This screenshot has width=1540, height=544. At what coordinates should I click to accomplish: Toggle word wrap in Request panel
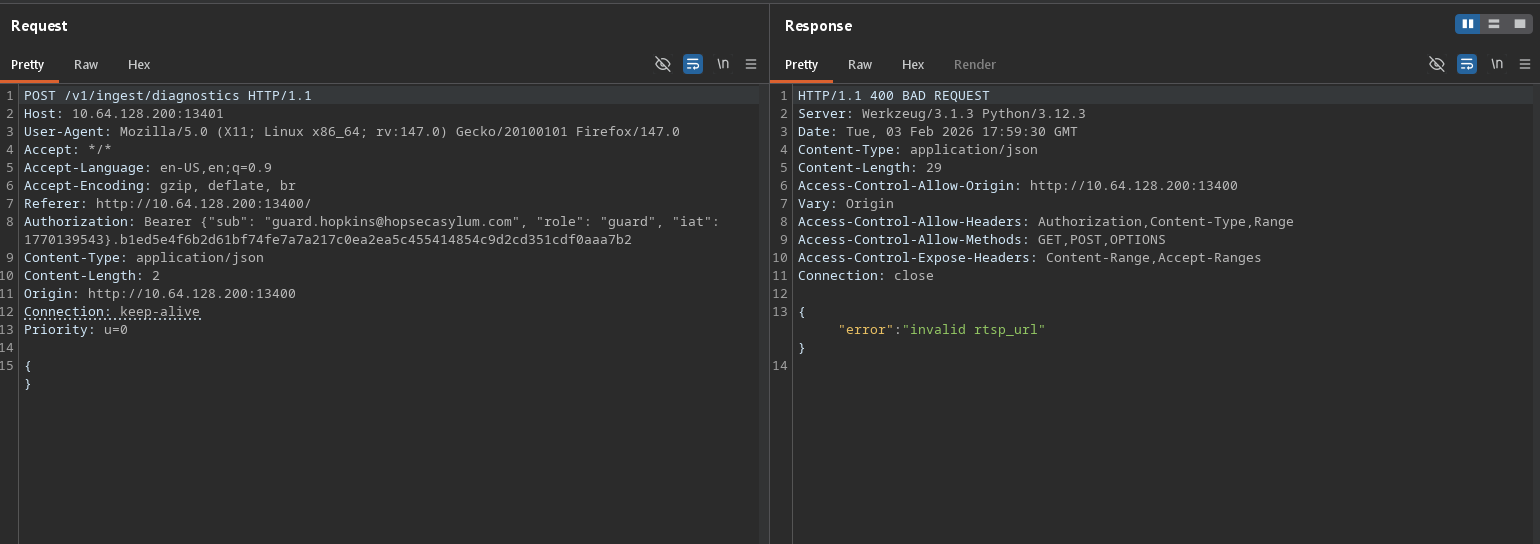tap(693, 64)
